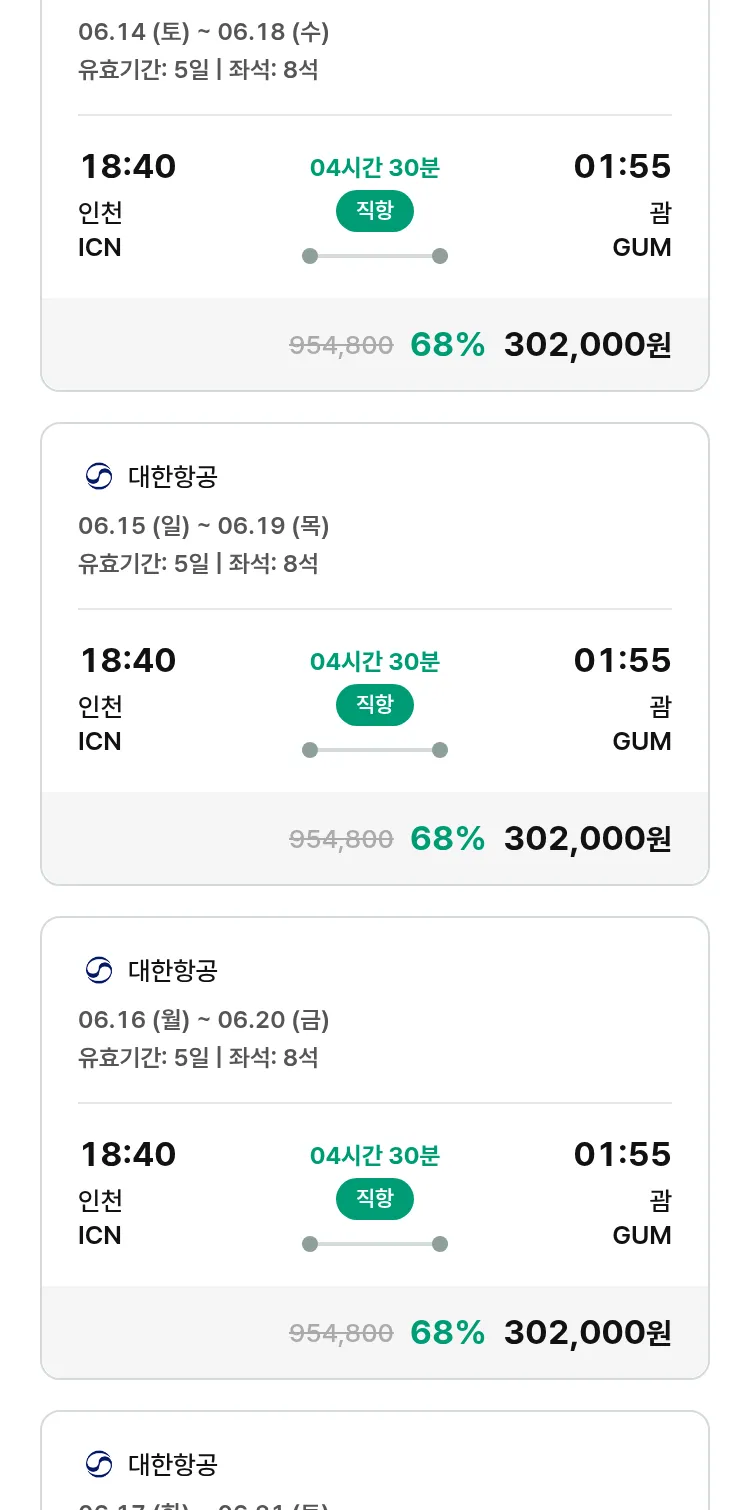Open 06.15 (일) ~ 06.19 (목) date range

[204, 526]
